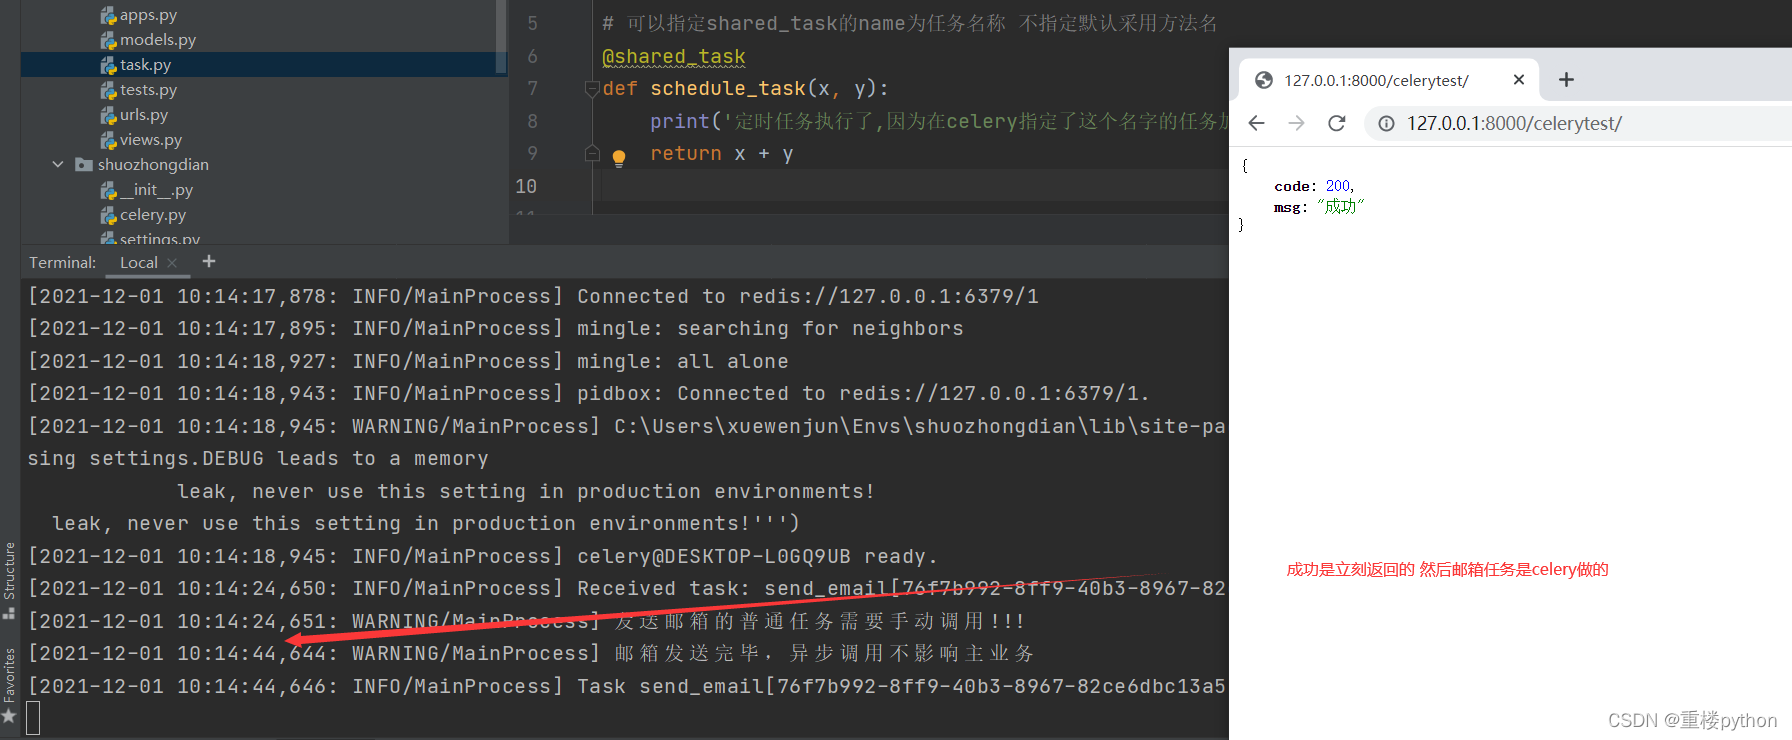Click the Python file icon of celery.py
Image resolution: width=1792 pixels, height=740 pixels.
coord(109,215)
